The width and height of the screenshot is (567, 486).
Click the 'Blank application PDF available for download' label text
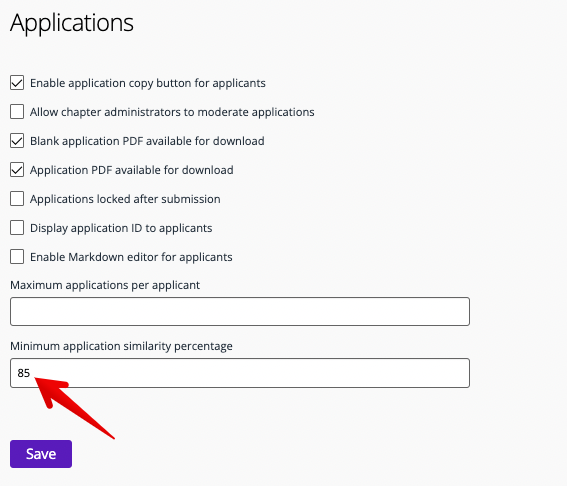pos(147,141)
